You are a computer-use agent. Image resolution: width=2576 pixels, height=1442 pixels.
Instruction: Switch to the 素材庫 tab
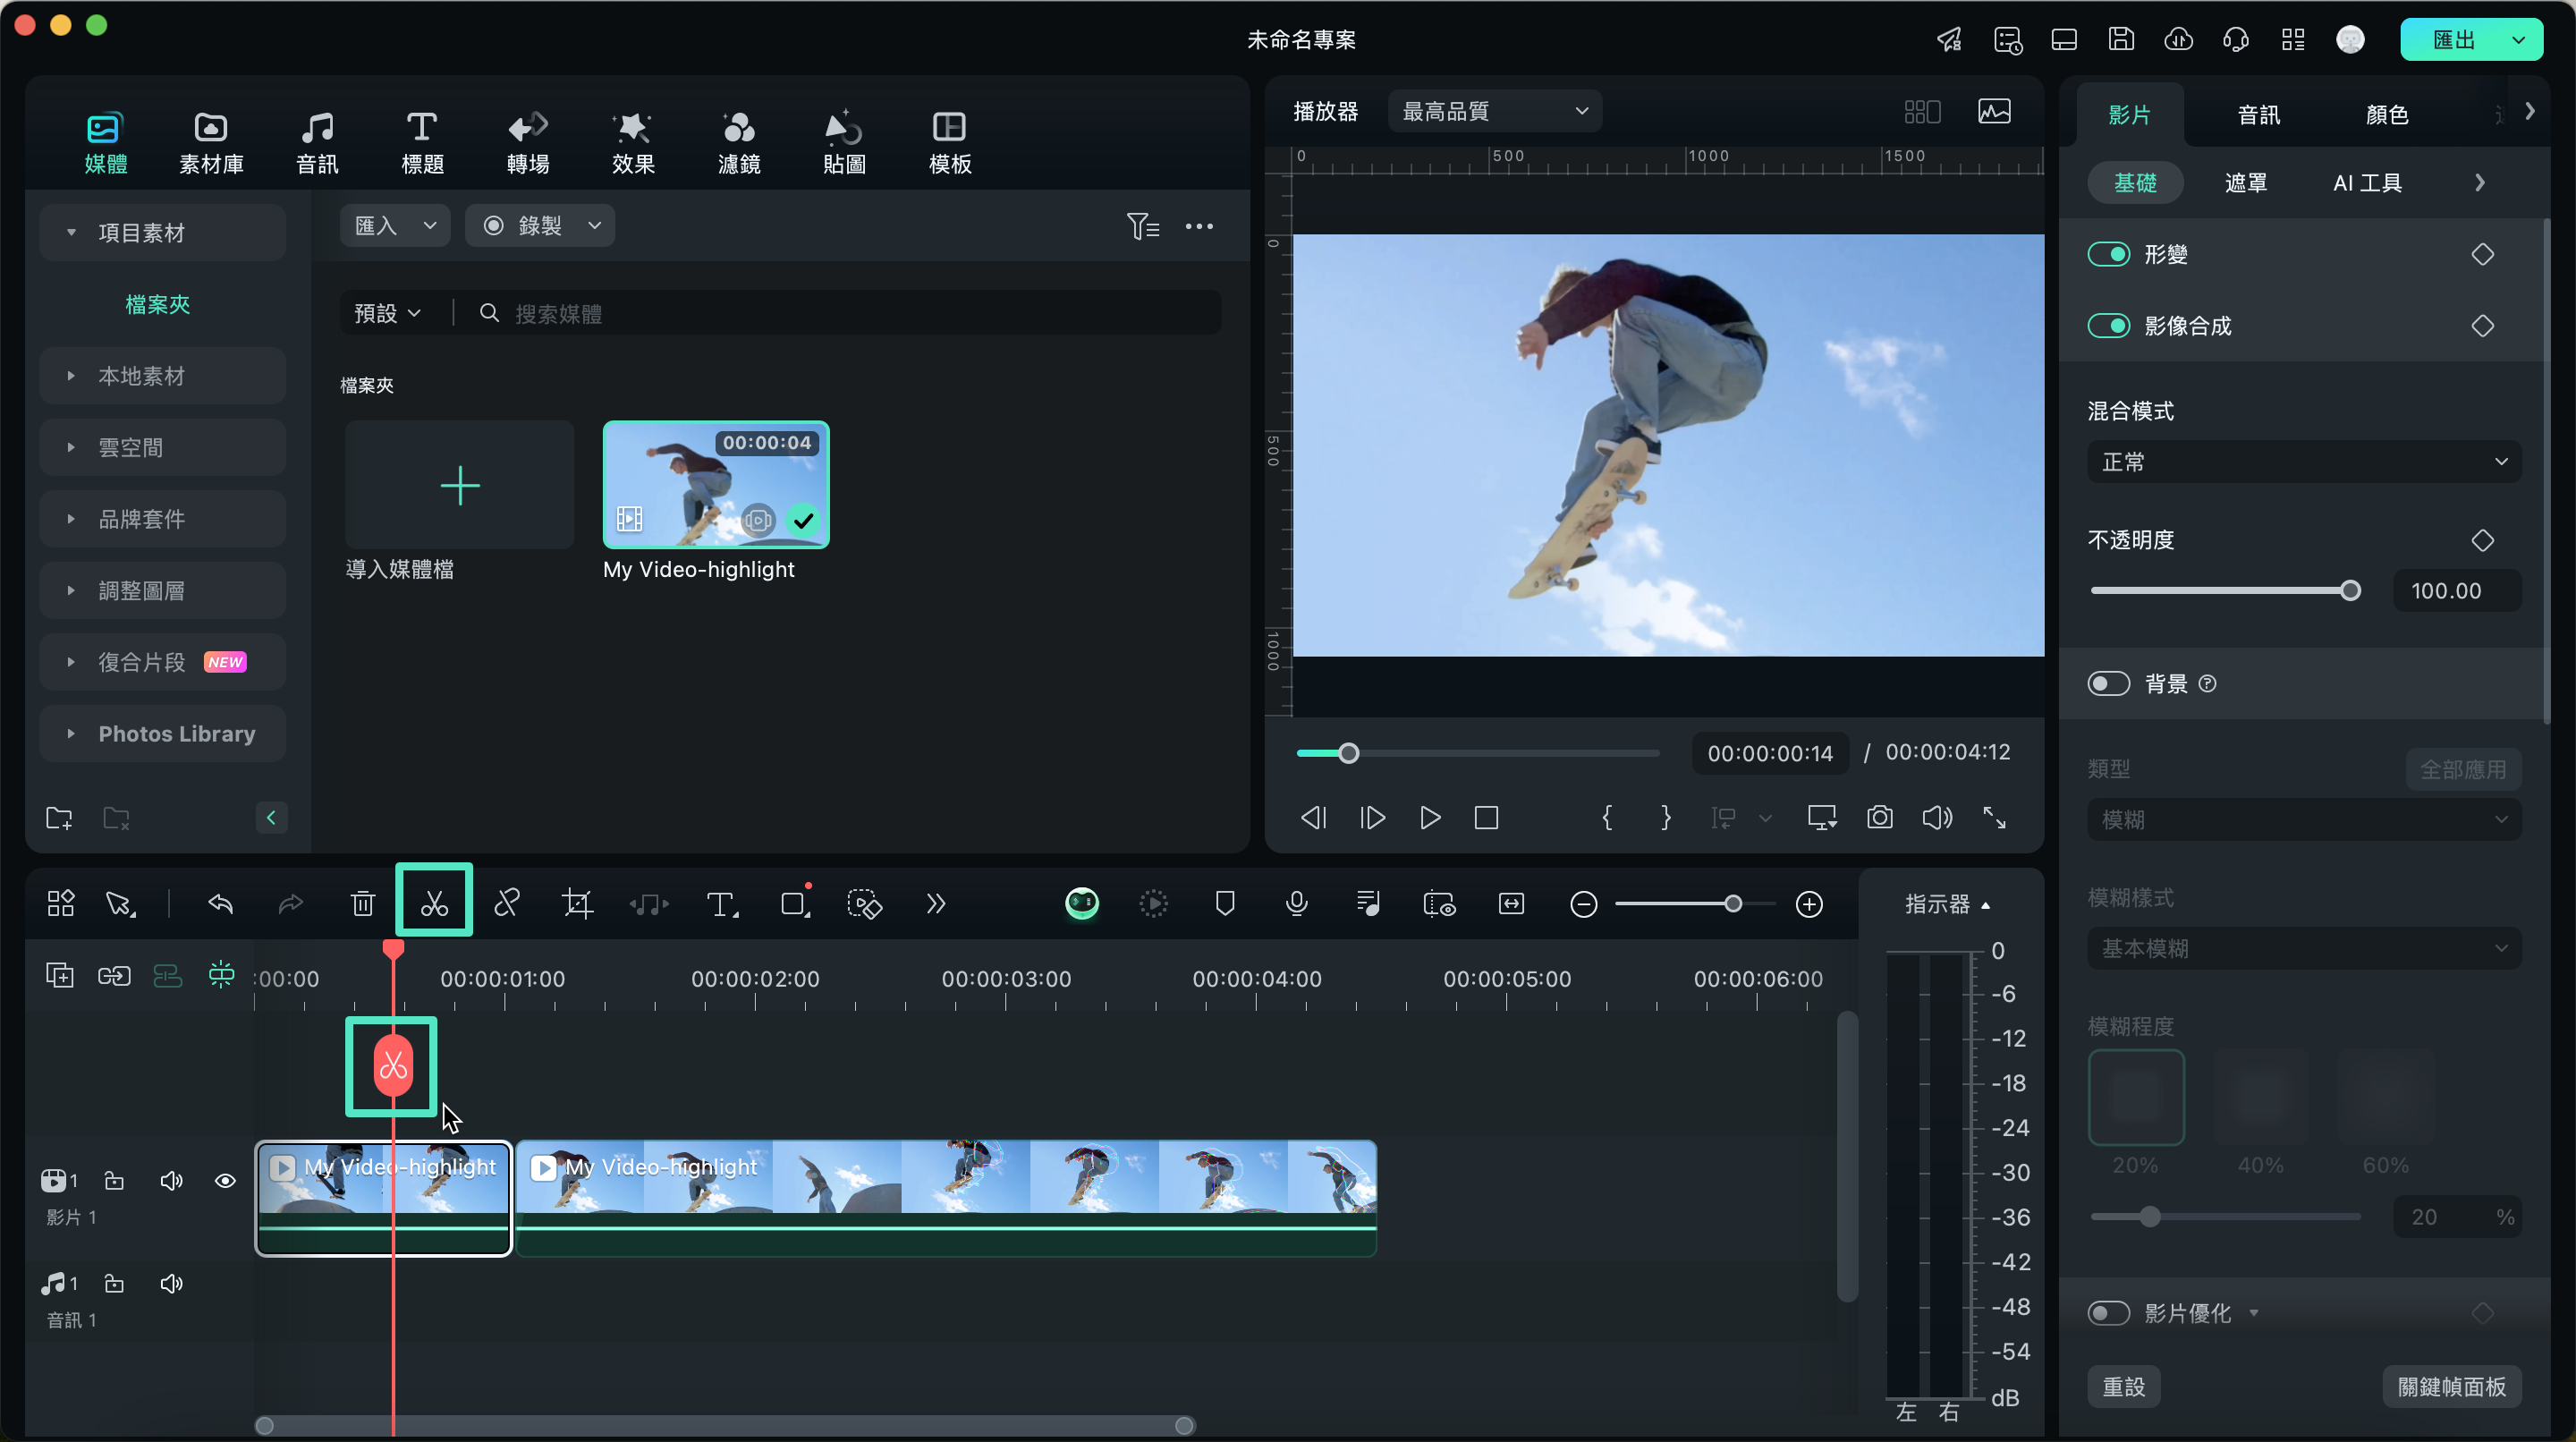(x=211, y=144)
